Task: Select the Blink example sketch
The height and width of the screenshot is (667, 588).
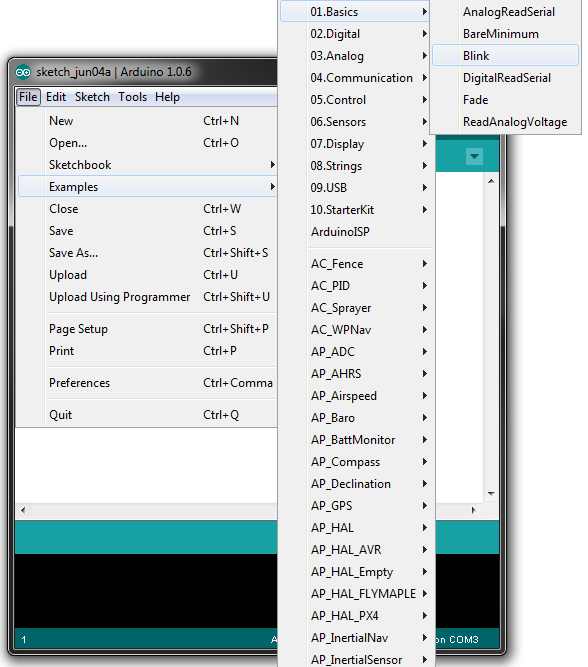Action: point(505,56)
